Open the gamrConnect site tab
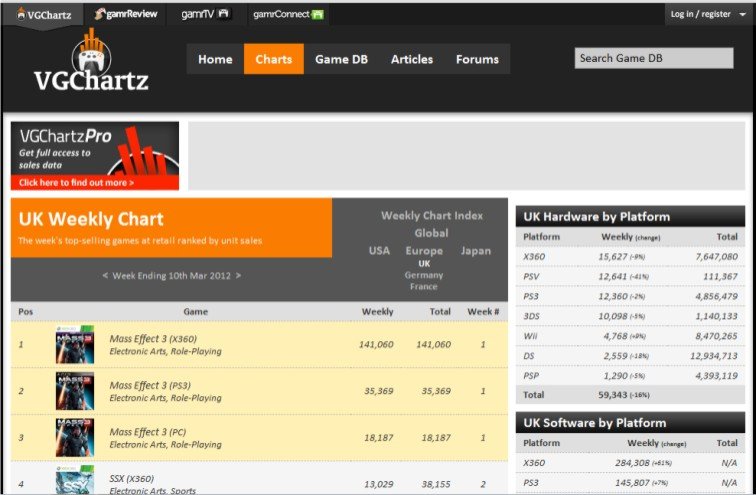Viewport: 756px width, 495px height. (288, 14)
